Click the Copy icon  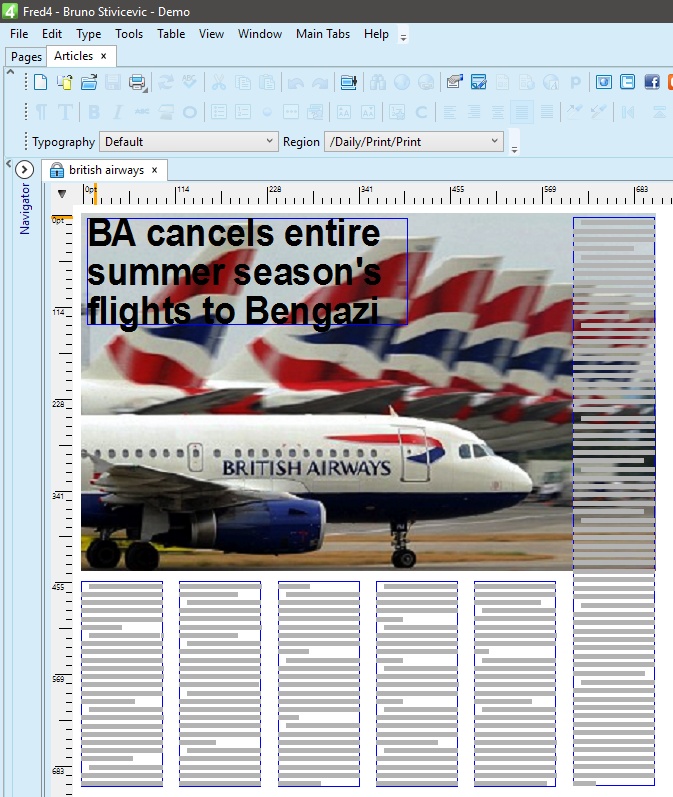point(243,82)
